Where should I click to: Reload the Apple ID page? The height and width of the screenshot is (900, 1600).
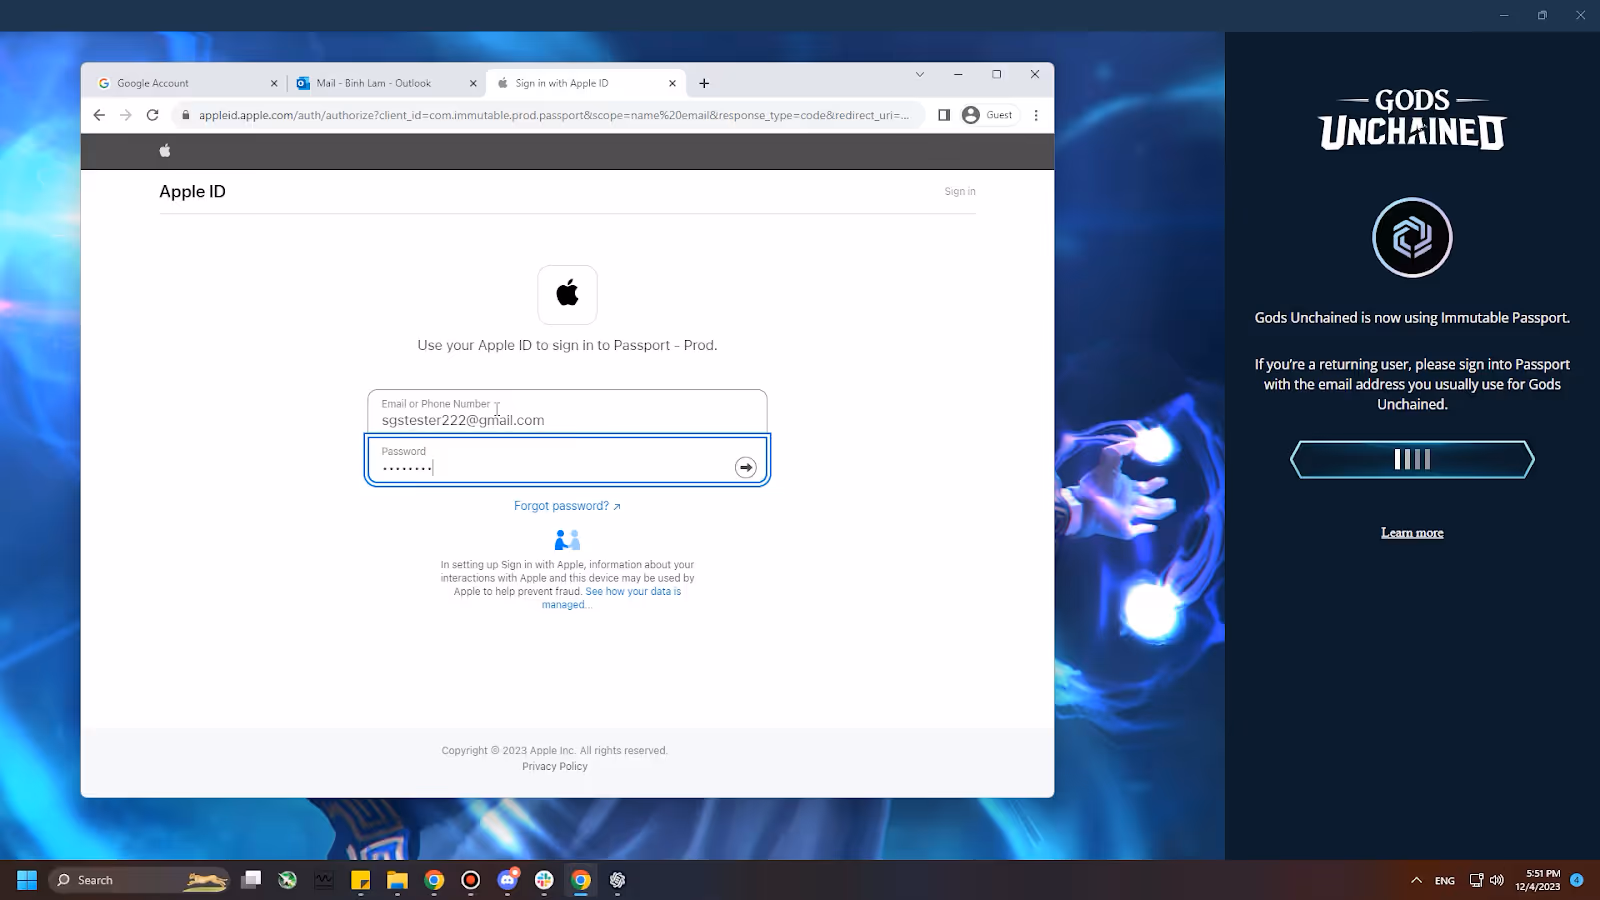point(152,115)
